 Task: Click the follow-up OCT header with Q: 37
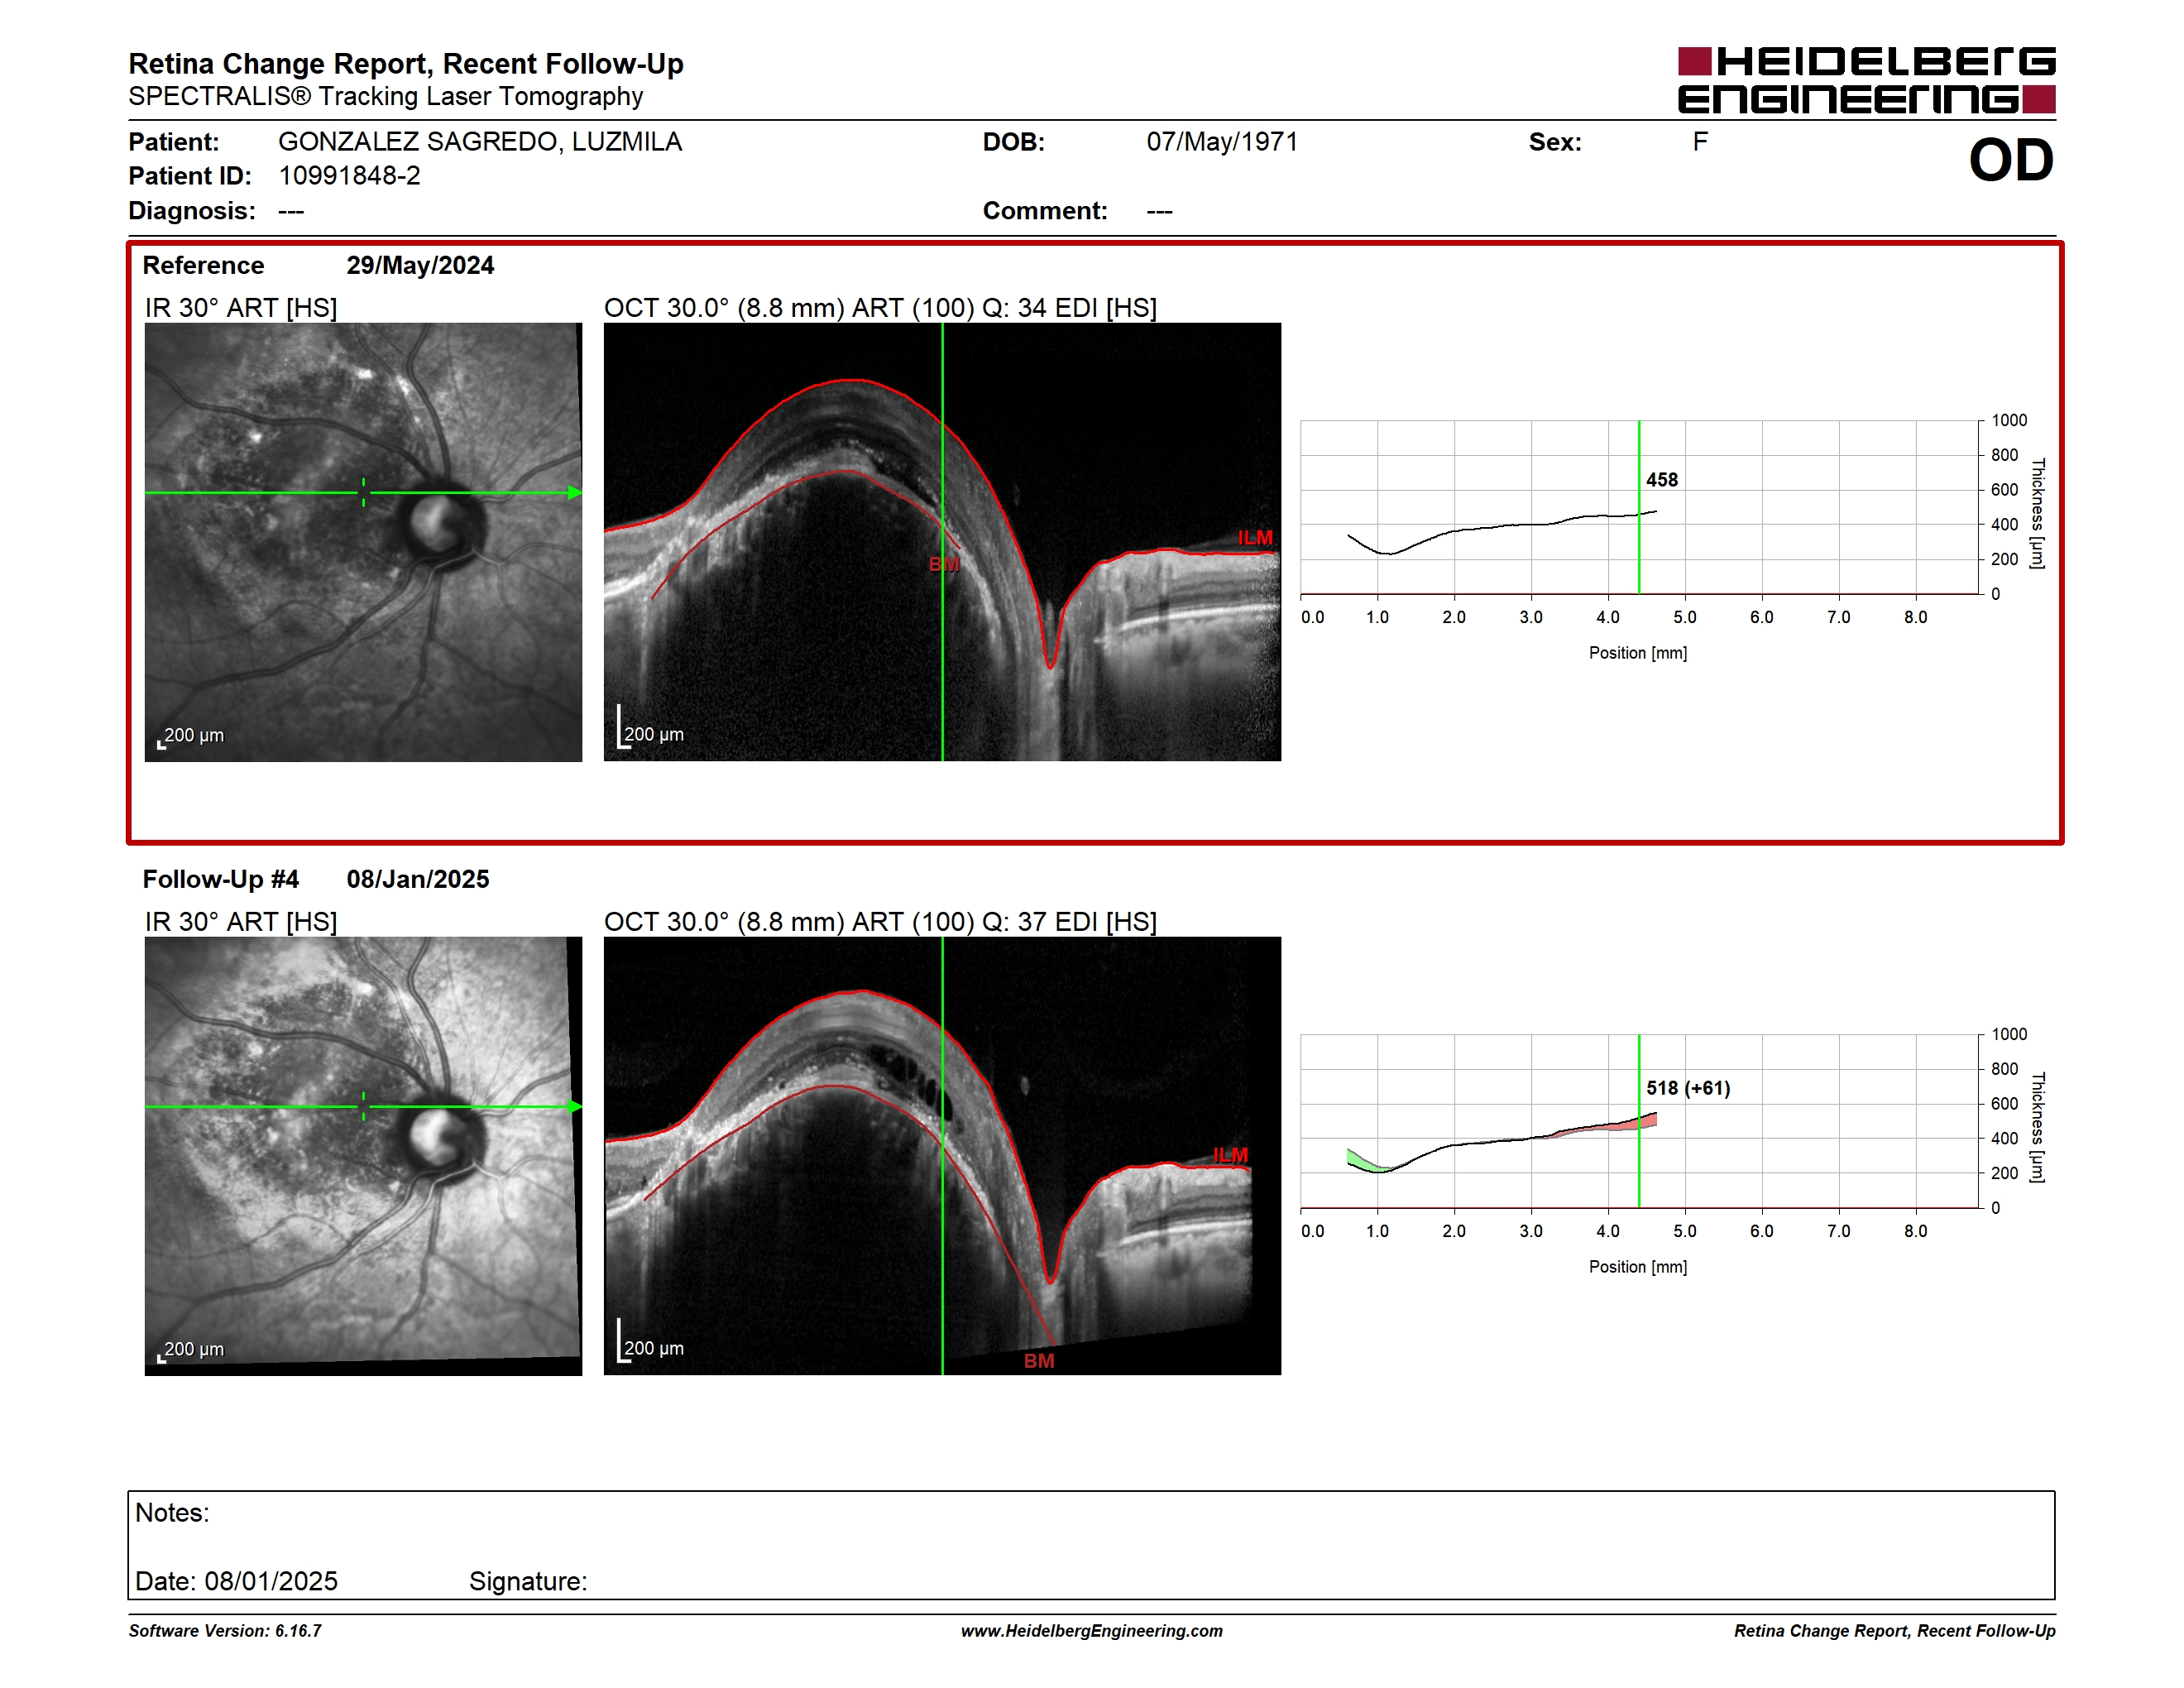(x=880, y=922)
